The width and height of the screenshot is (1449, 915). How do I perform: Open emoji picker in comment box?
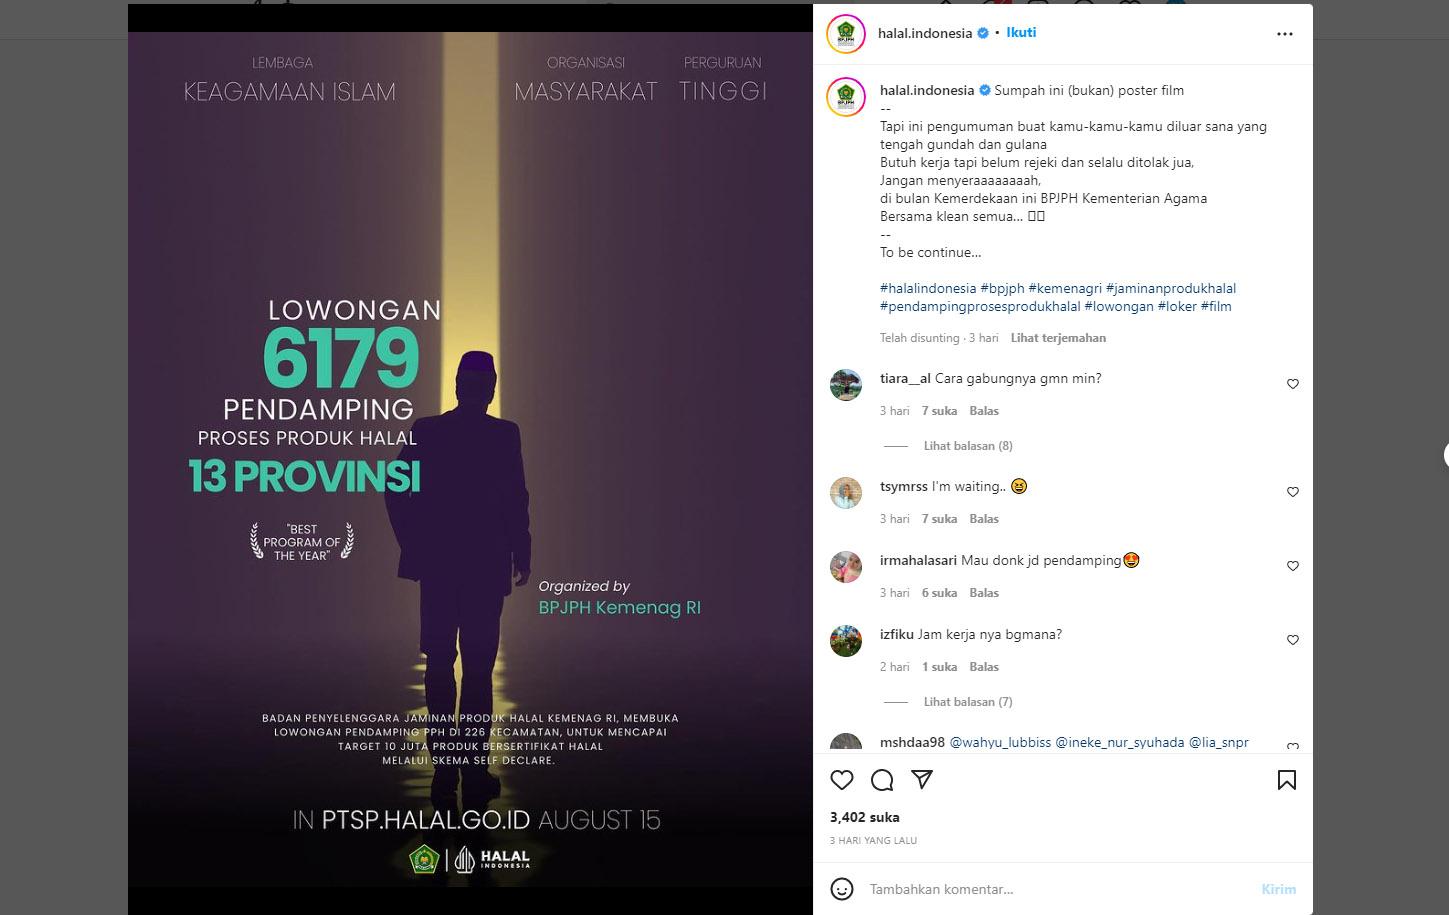click(x=842, y=889)
